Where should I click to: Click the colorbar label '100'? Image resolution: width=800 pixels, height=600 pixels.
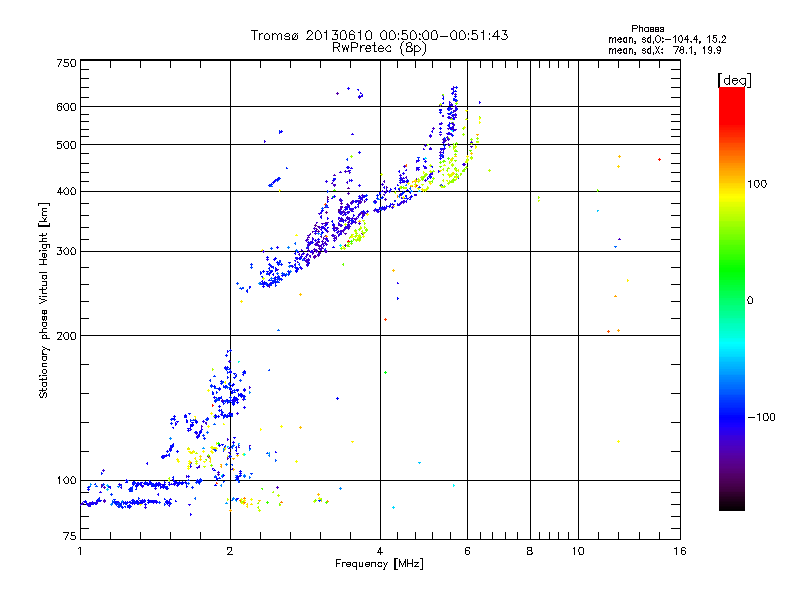click(x=757, y=184)
